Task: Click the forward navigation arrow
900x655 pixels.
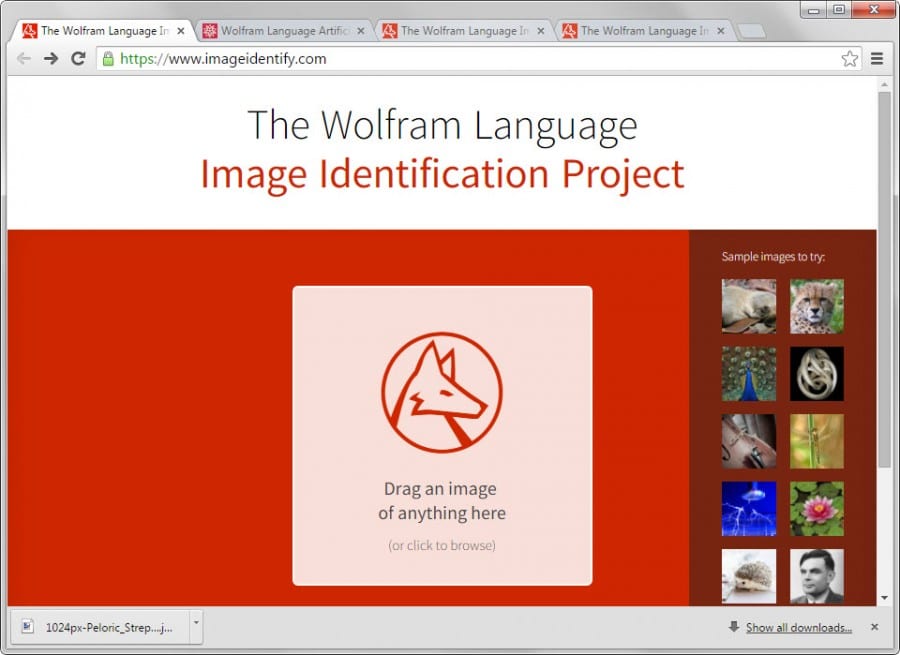Action: click(50, 59)
